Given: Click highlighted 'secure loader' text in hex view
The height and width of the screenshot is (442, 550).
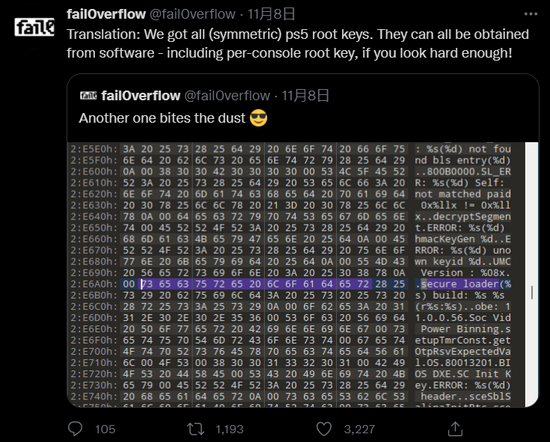Looking at the screenshot, I should [460, 284].
